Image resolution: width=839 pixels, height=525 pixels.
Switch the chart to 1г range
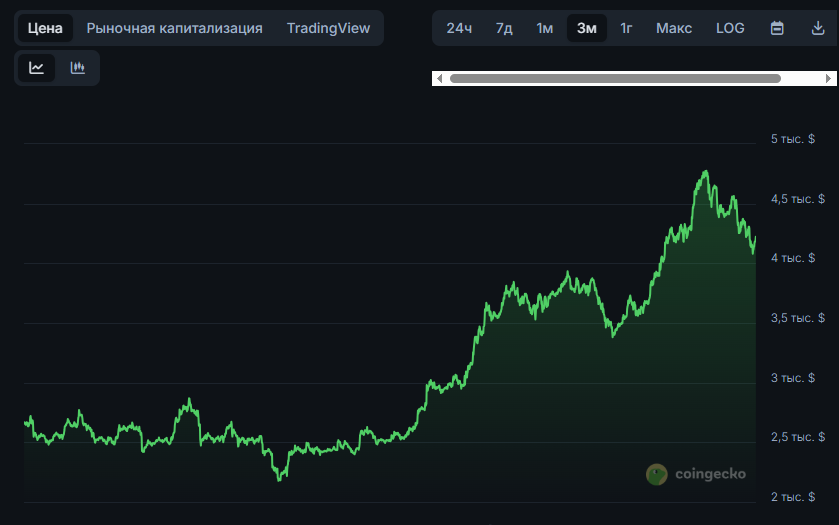pyautogui.click(x=626, y=28)
